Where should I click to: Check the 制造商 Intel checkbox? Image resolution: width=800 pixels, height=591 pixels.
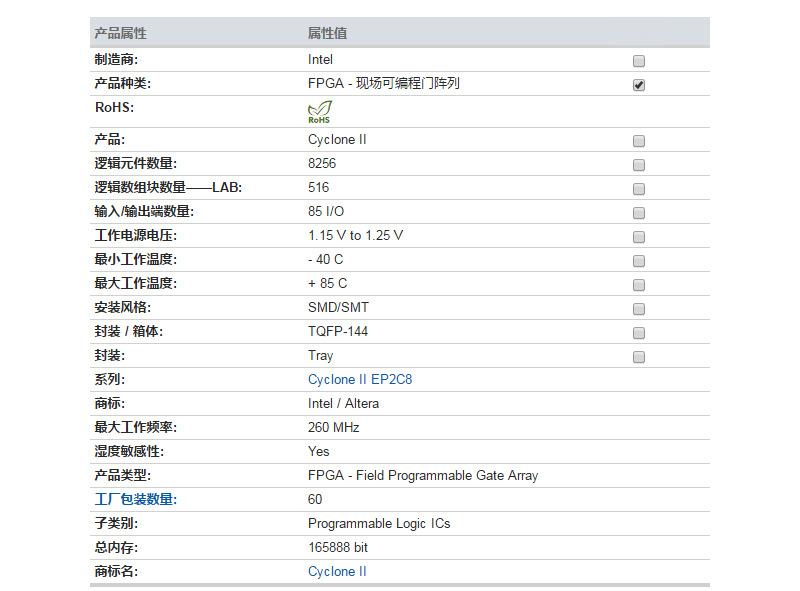coord(639,61)
